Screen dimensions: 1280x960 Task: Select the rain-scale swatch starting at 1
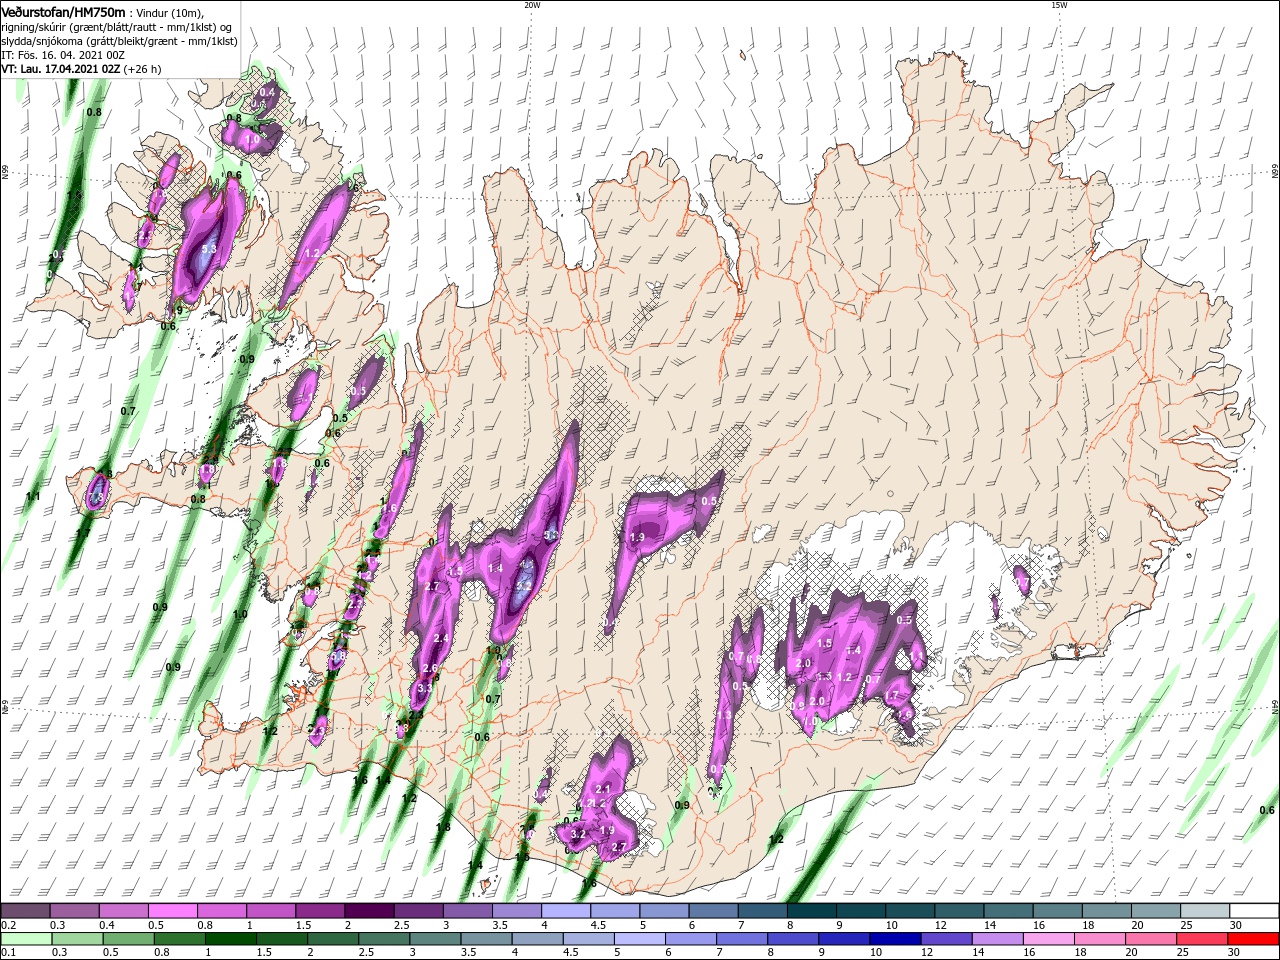[x=230, y=938]
